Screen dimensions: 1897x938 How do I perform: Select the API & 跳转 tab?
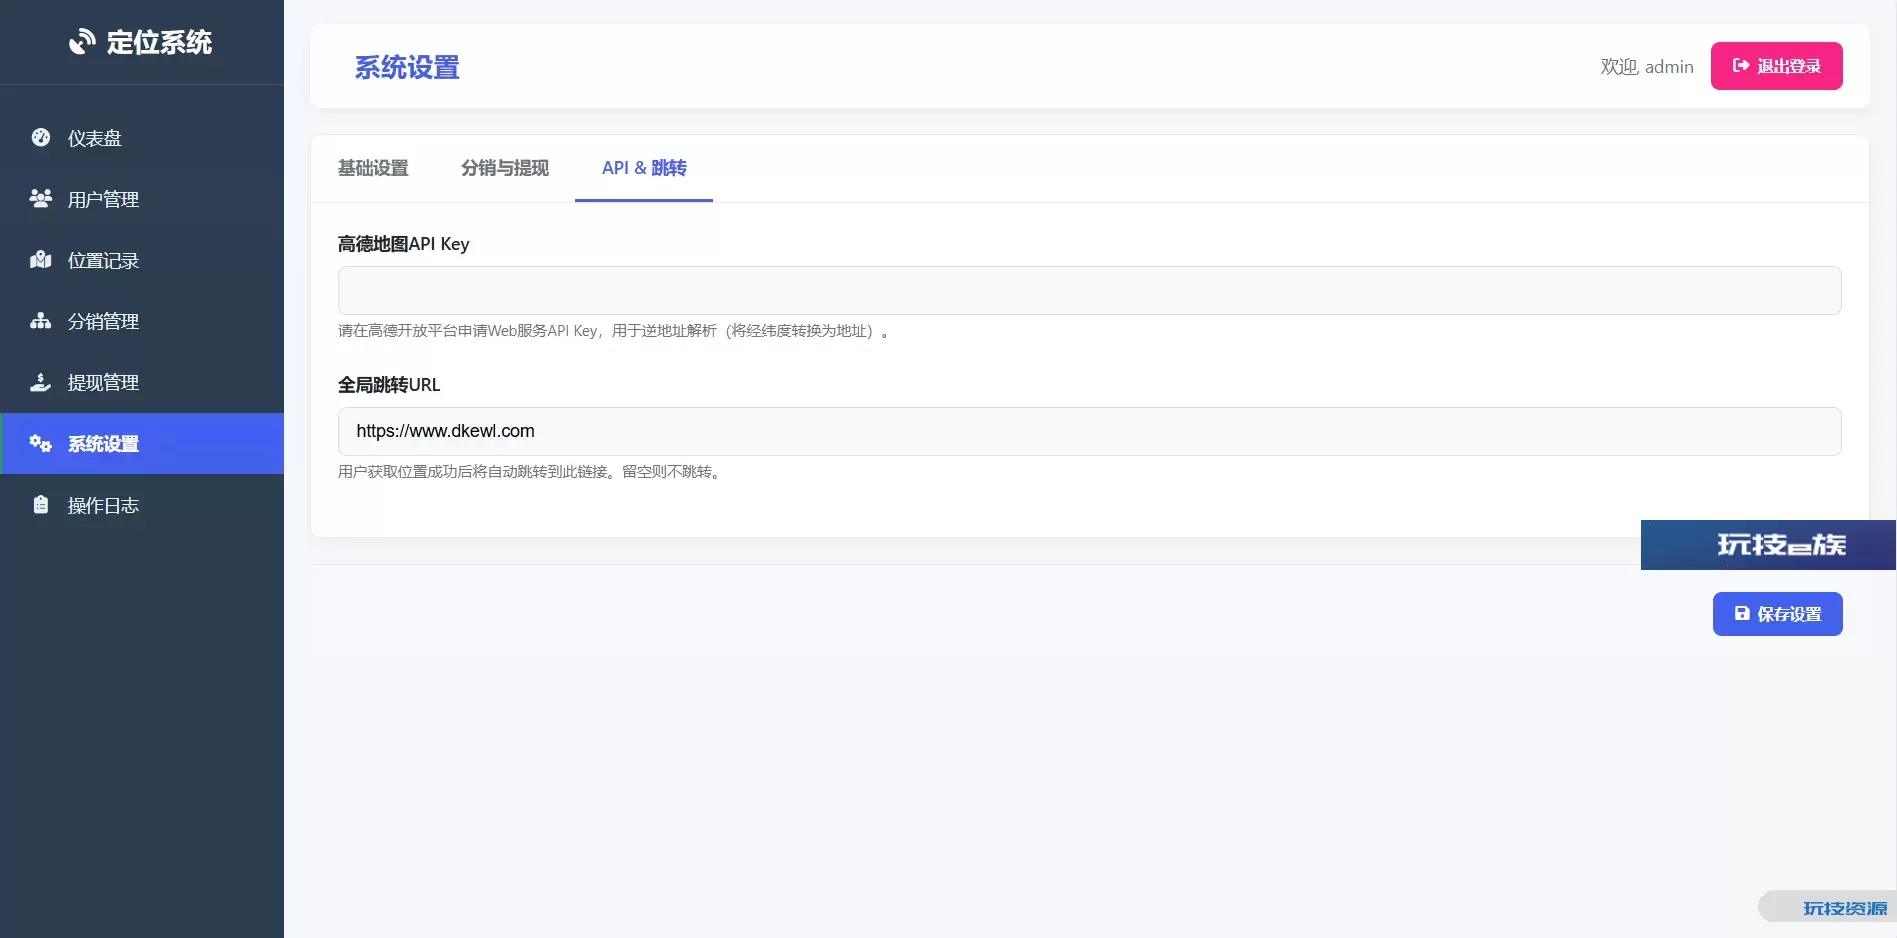(644, 168)
